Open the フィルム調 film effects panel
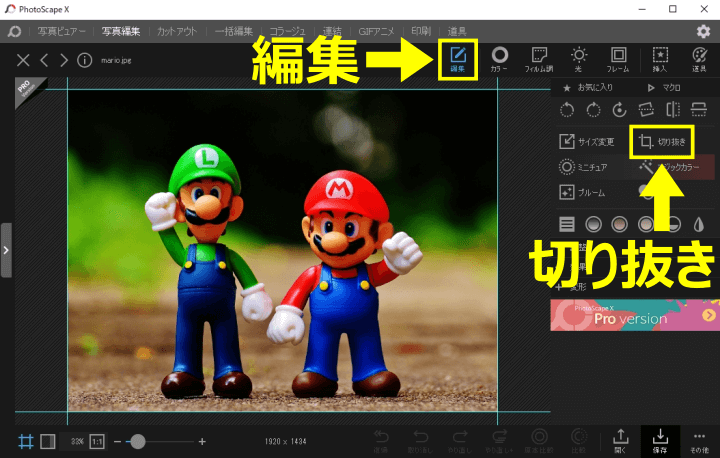Screen dimensions: 720x458 tap(539, 60)
